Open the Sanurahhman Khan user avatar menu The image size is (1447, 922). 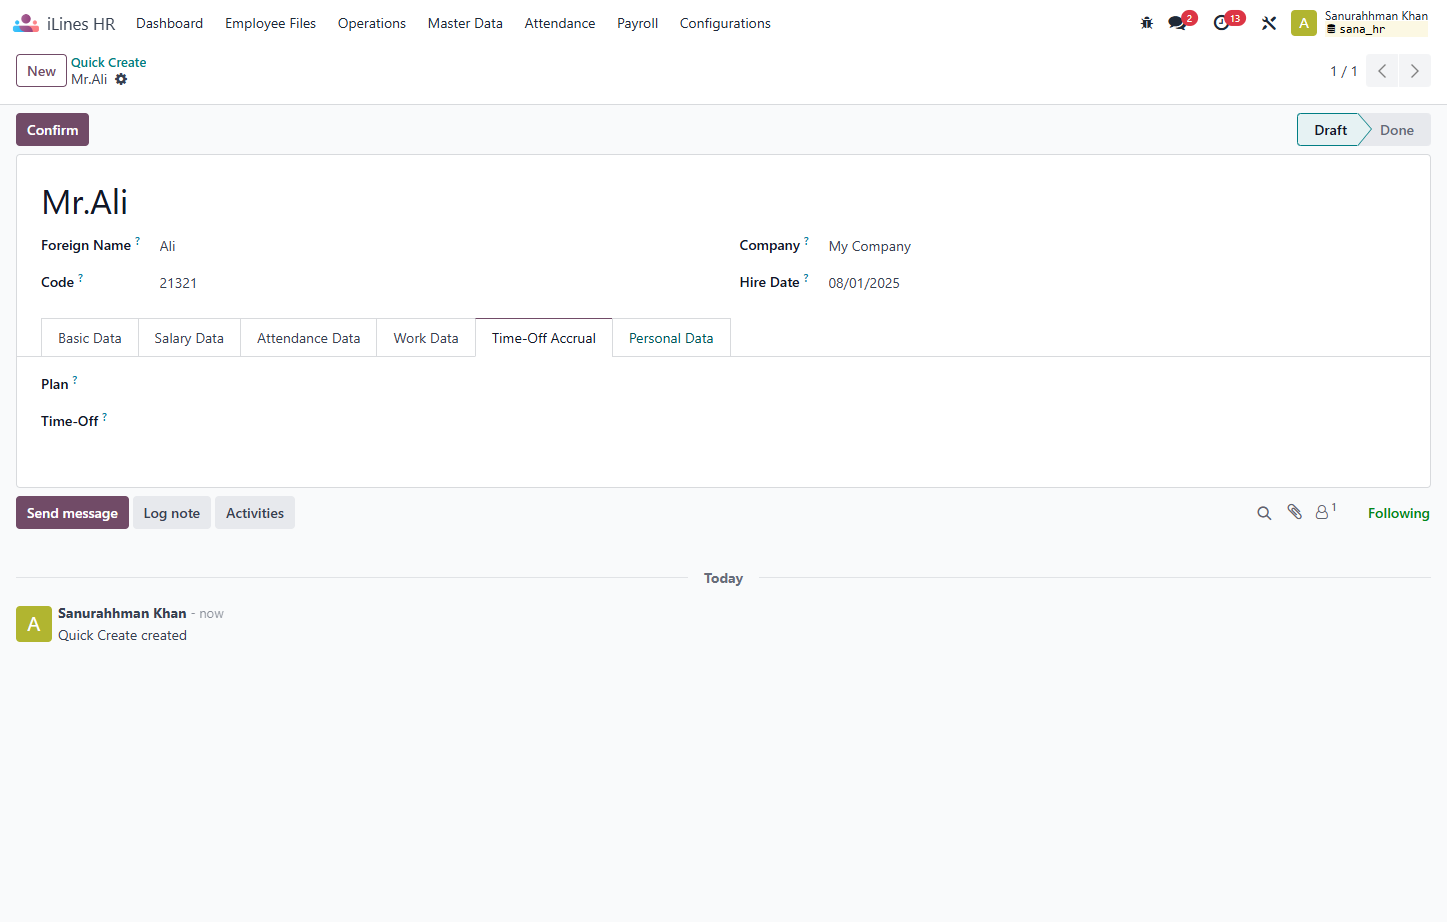[1304, 23]
